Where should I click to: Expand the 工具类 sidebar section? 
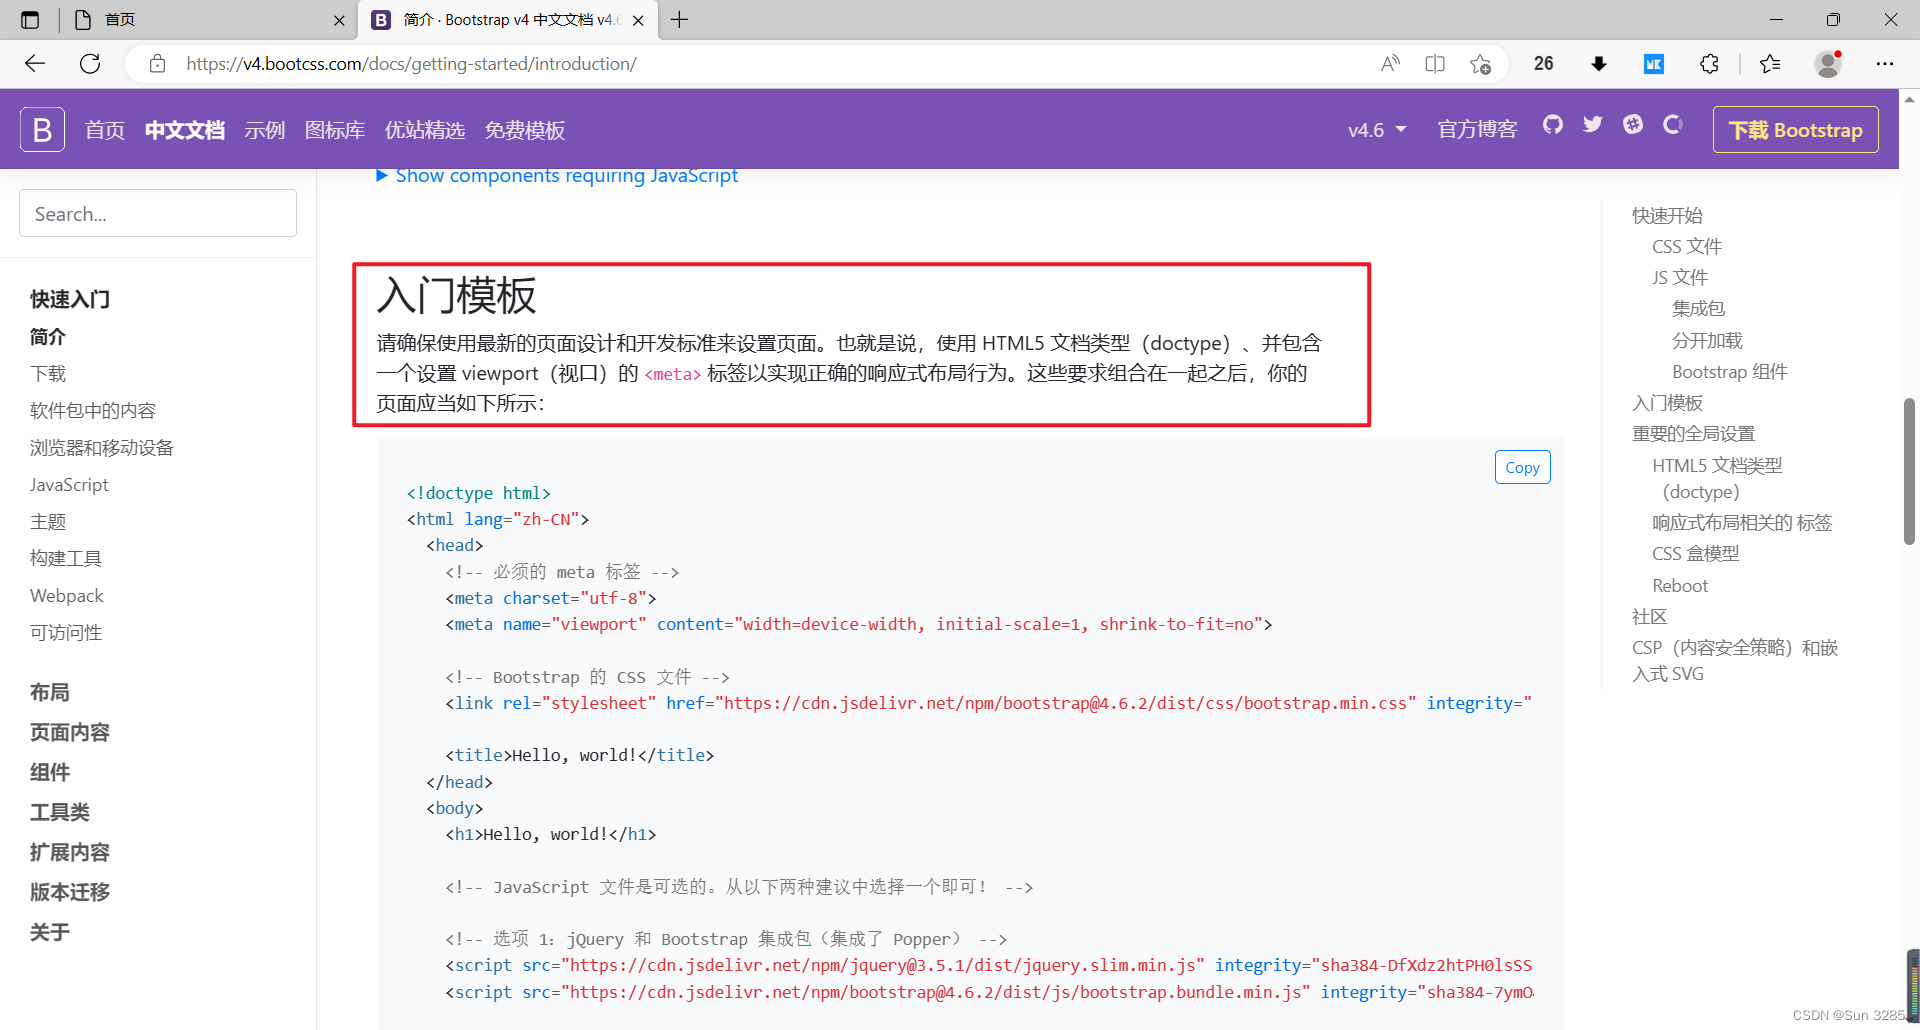60,812
